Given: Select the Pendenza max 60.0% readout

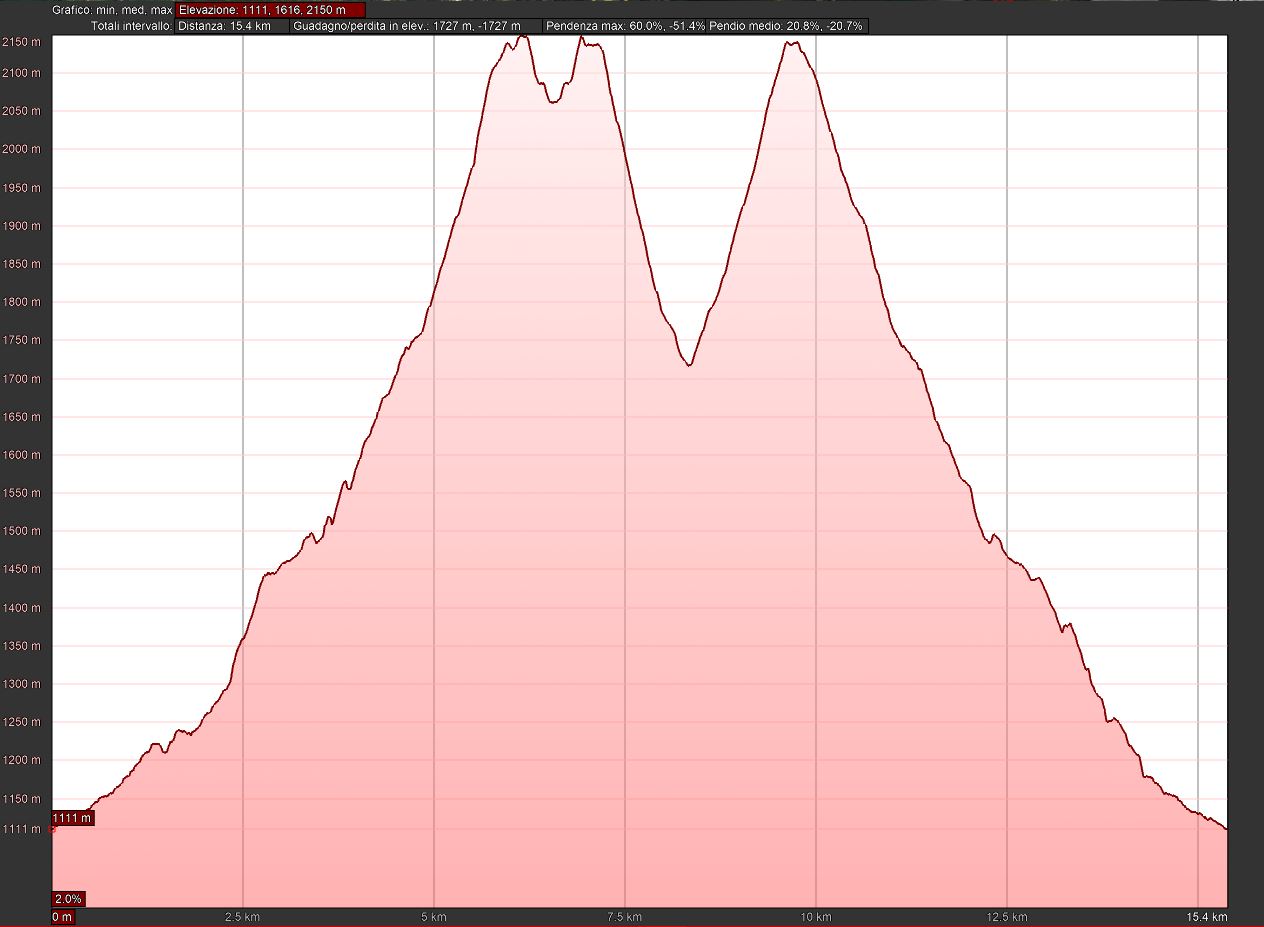Looking at the screenshot, I should click(625, 26).
